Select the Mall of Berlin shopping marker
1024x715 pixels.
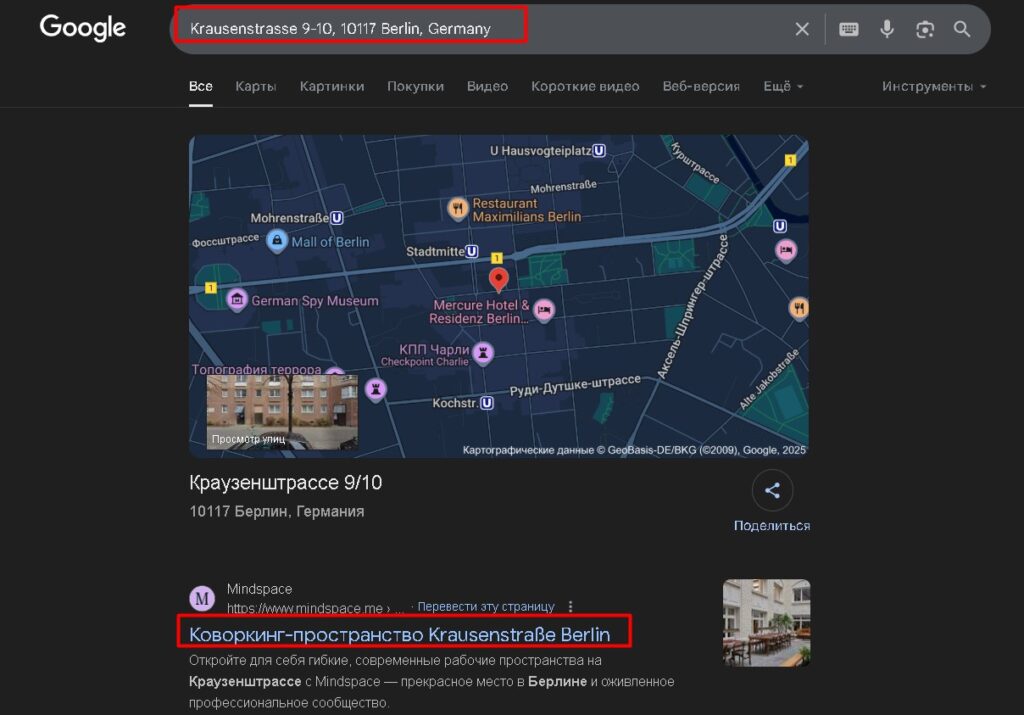pos(277,241)
